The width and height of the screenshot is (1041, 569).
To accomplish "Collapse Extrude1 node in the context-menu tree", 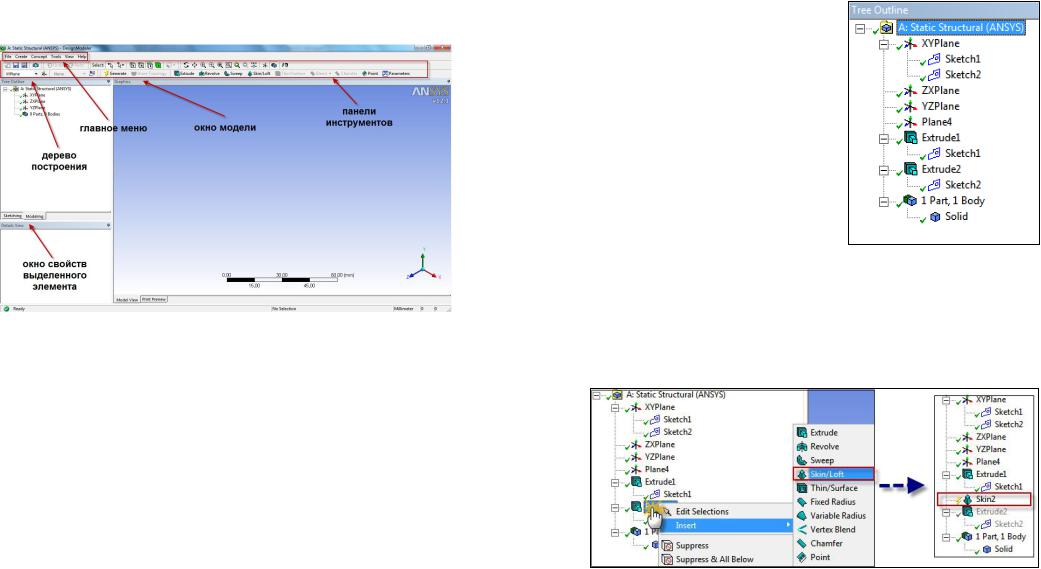I will click(615, 483).
